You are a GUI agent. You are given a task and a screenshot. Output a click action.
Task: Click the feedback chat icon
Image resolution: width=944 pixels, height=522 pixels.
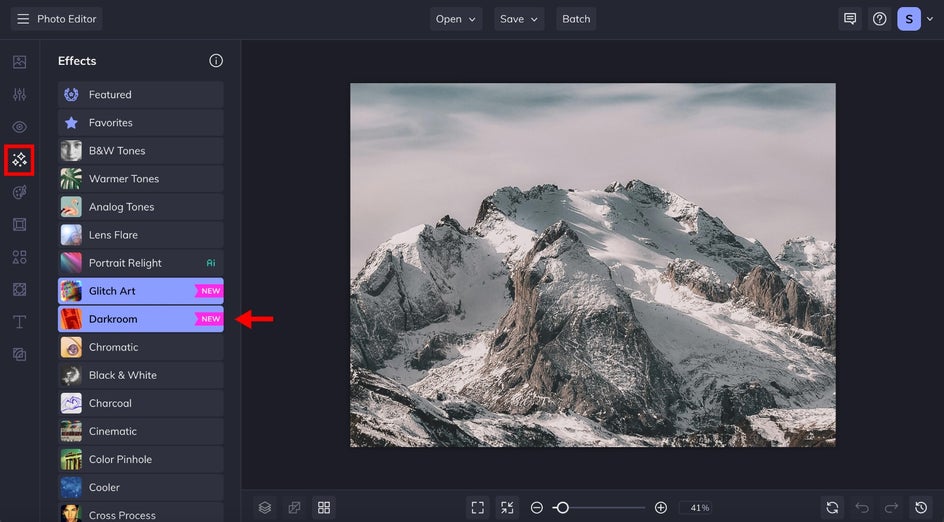click(x=850, y=19)
